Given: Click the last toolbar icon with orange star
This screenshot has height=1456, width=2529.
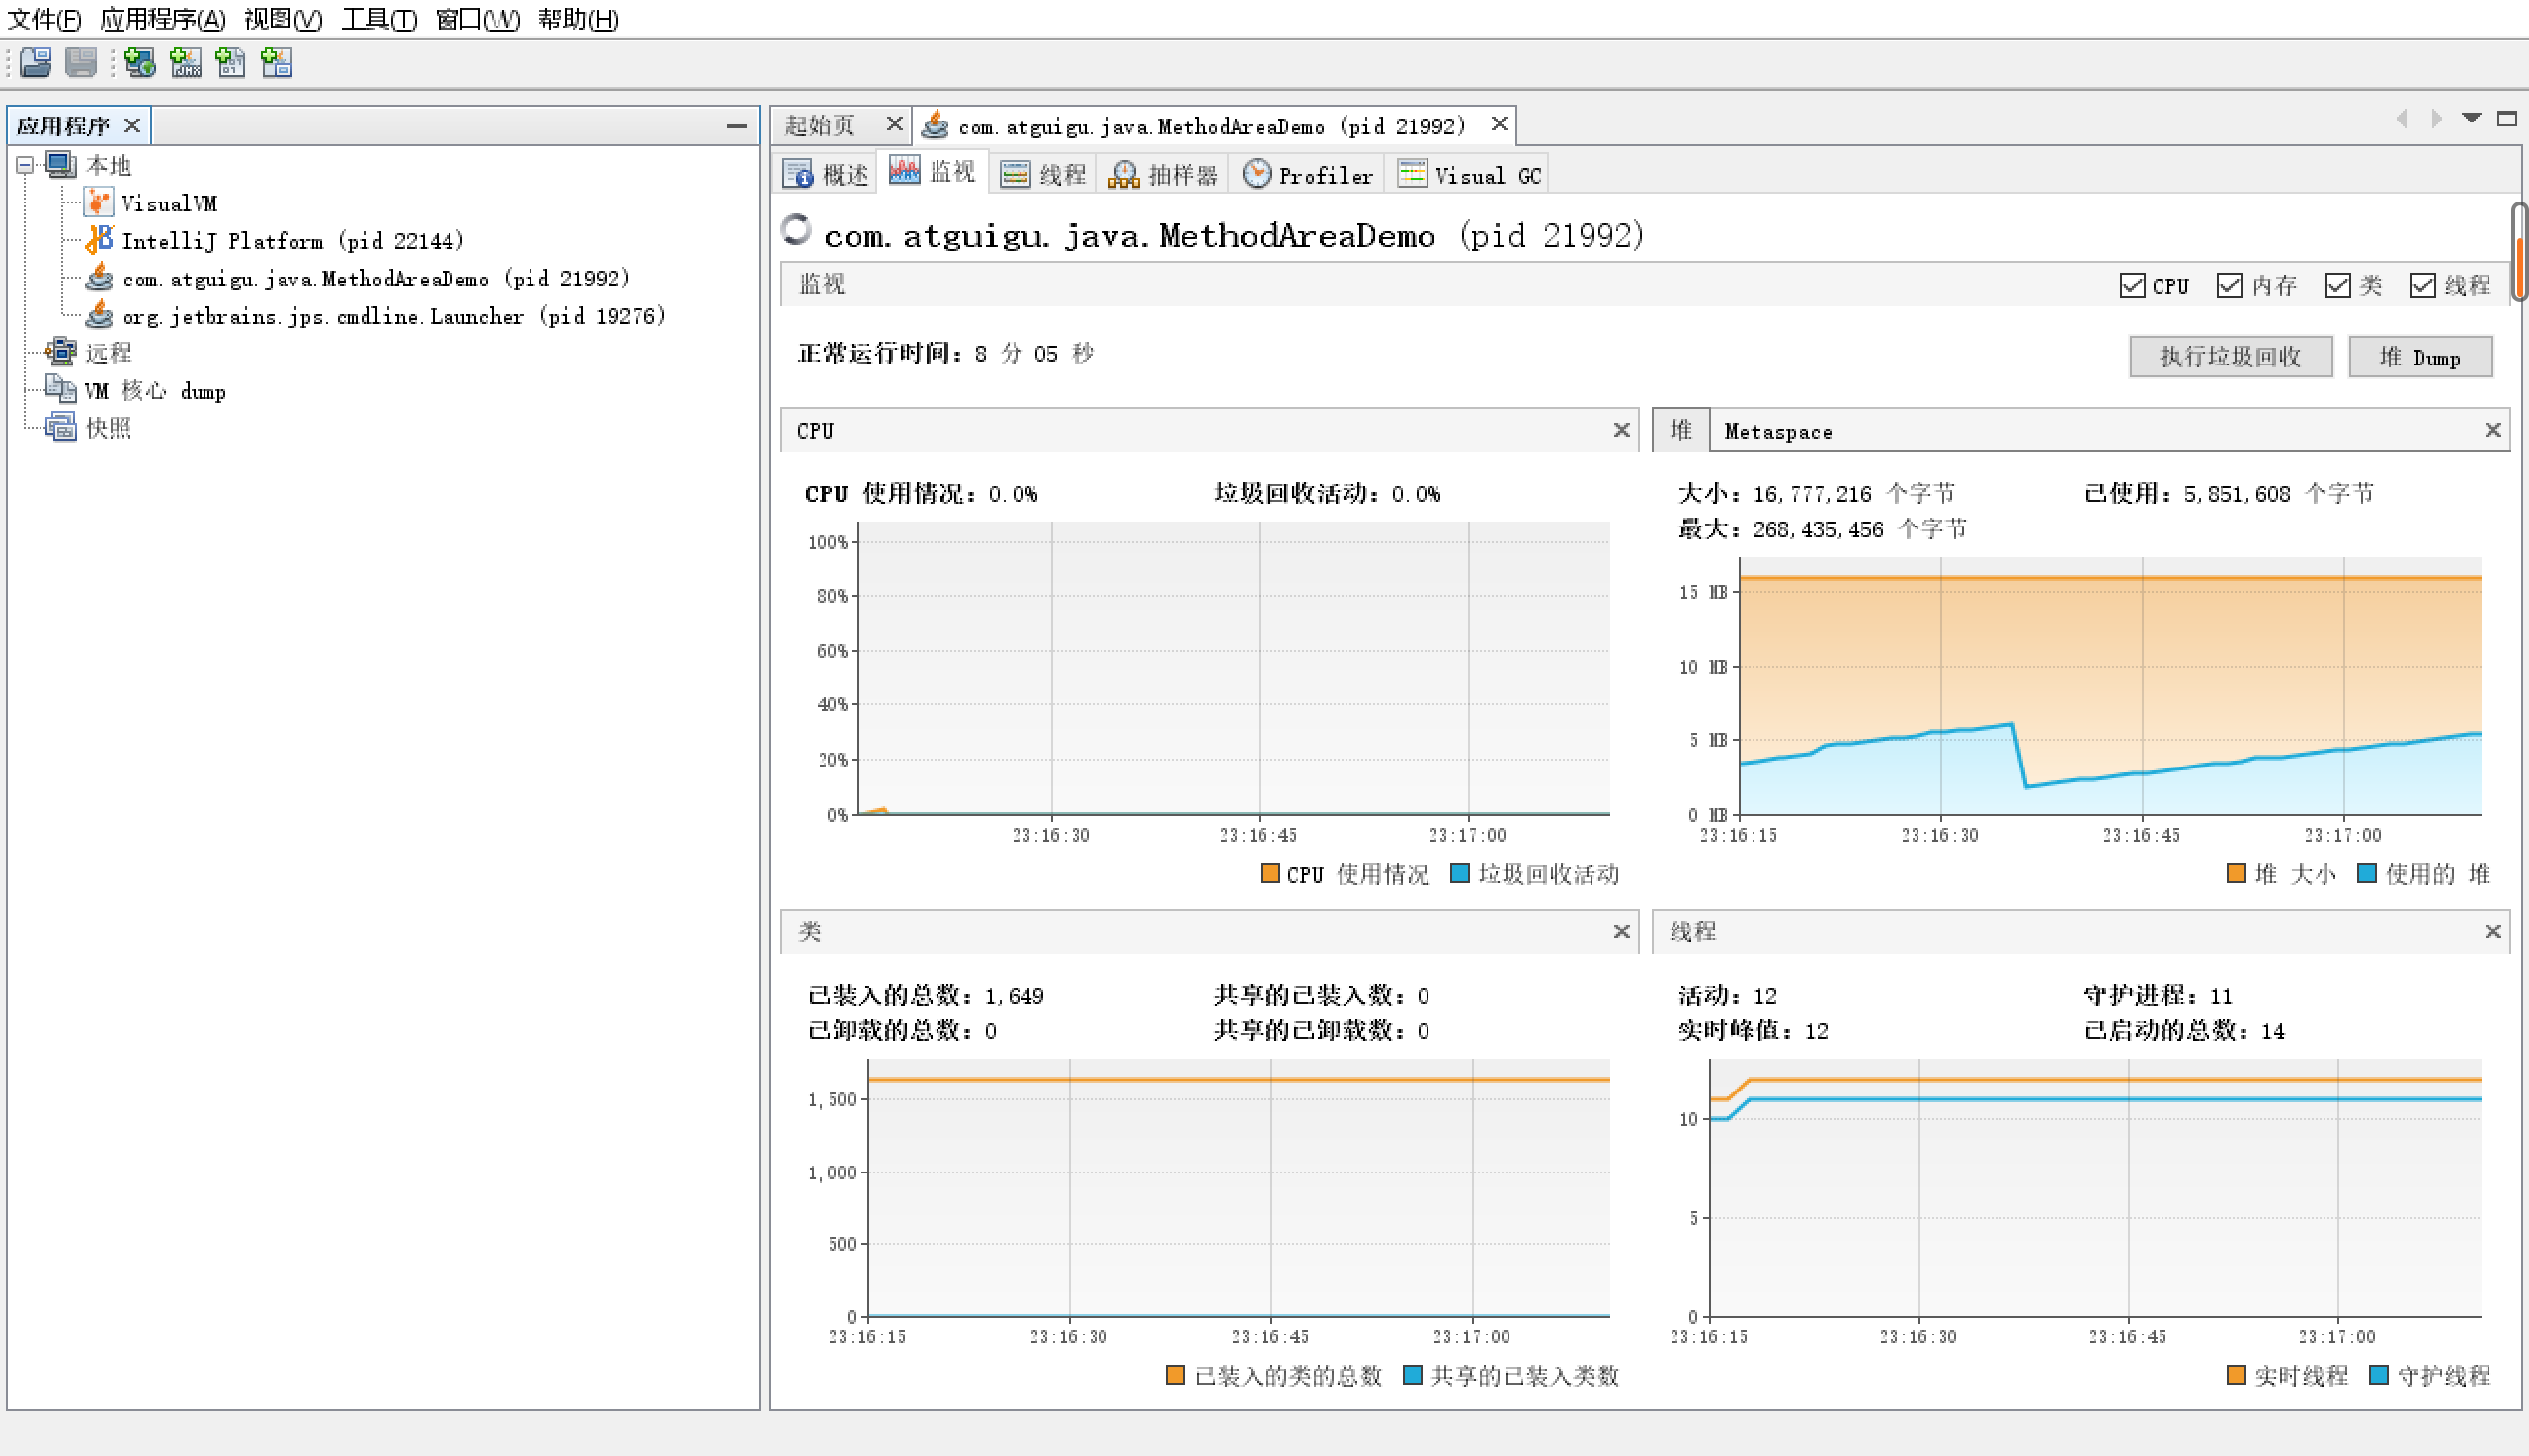Looking at the screenshot, I should point(276,63).
